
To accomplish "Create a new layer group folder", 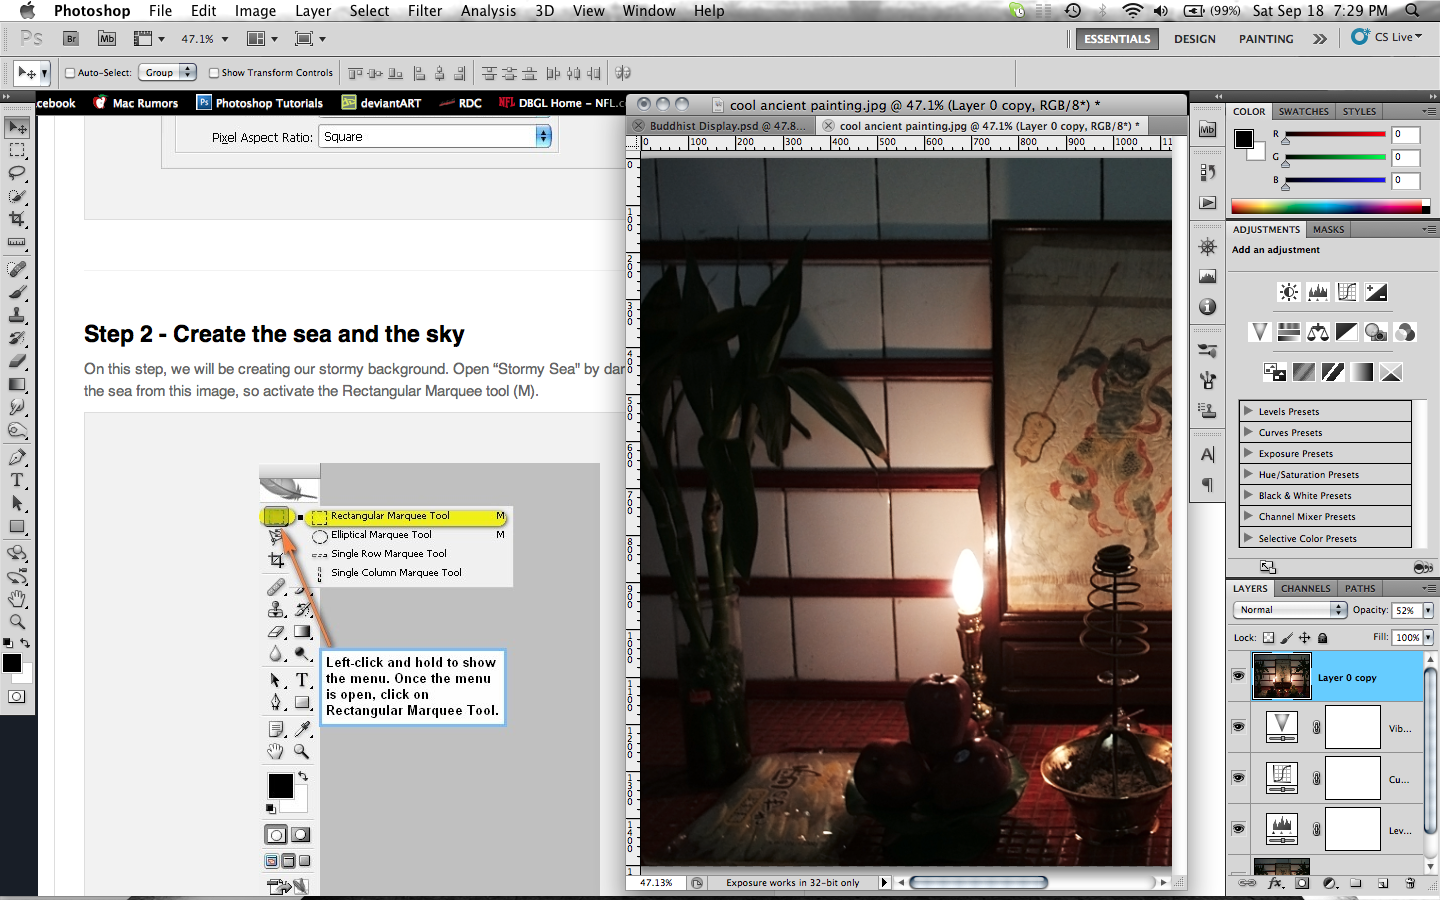I will [x=1356, y=883].
